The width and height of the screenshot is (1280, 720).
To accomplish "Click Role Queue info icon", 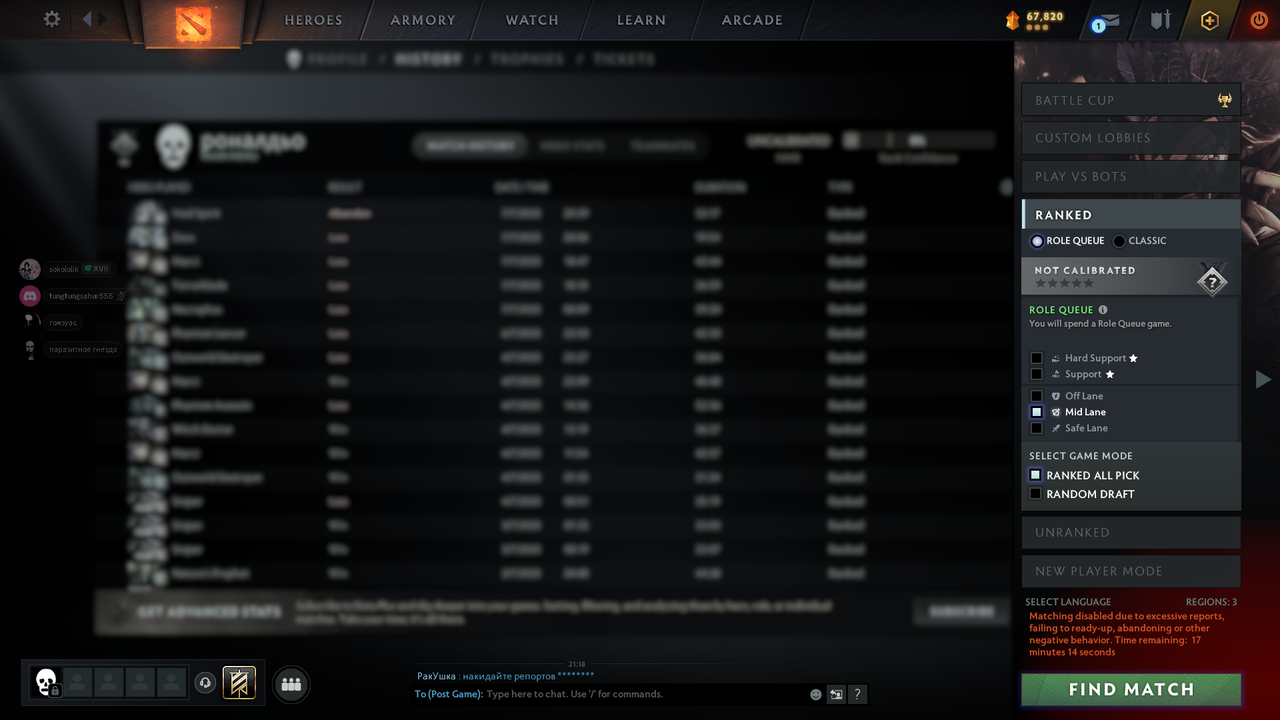I will [1103, 310].
